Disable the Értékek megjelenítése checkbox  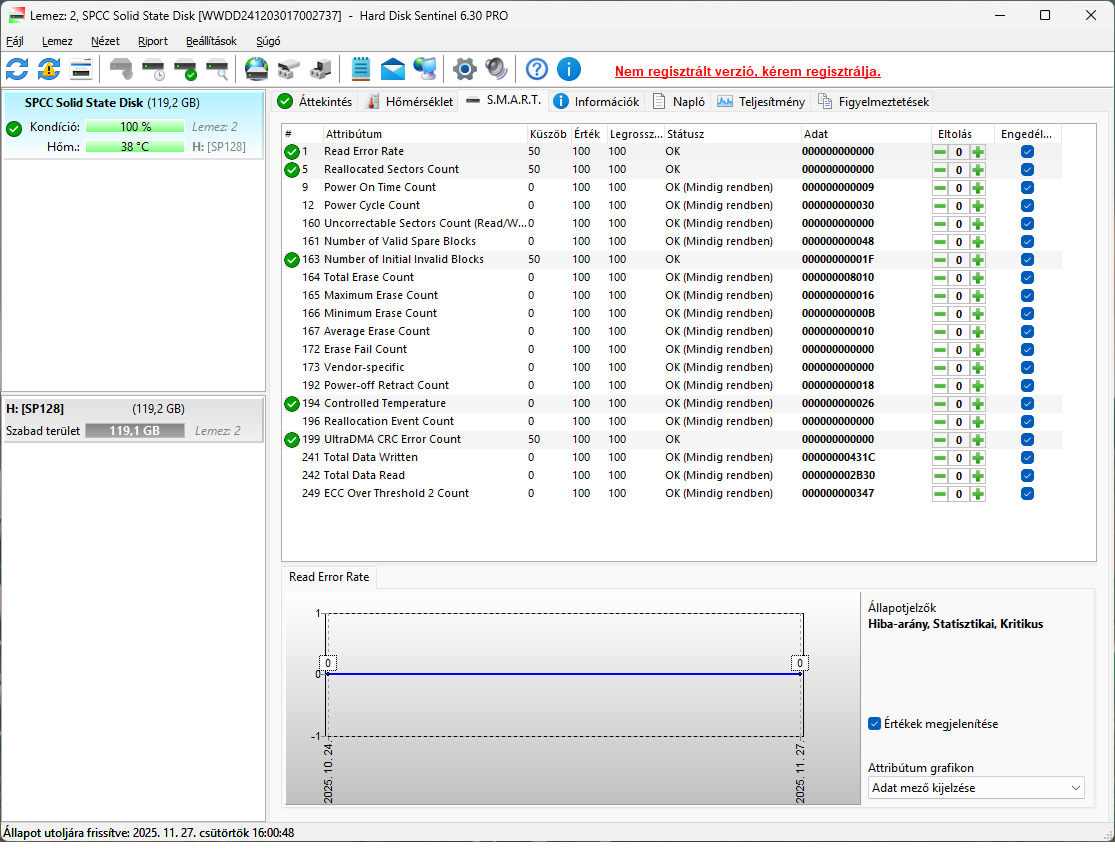coord(875,724)
